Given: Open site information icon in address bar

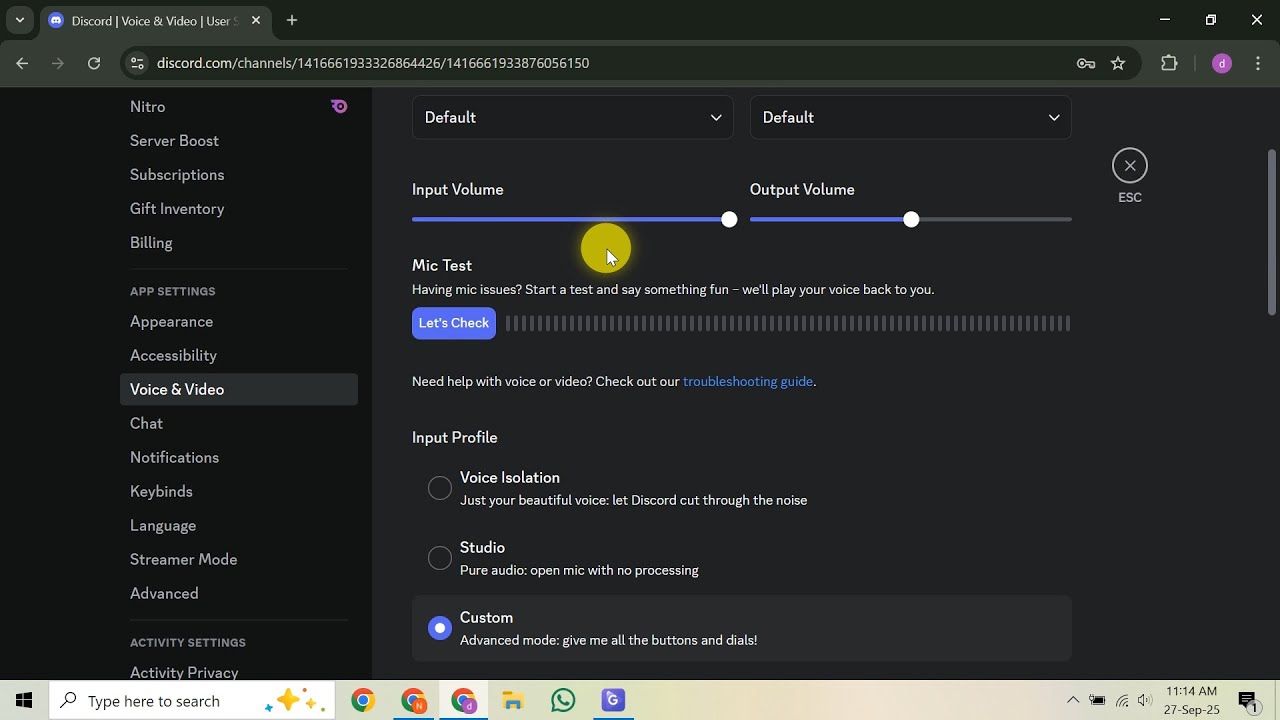Looking at the screenshot, I should pos(137,63).
